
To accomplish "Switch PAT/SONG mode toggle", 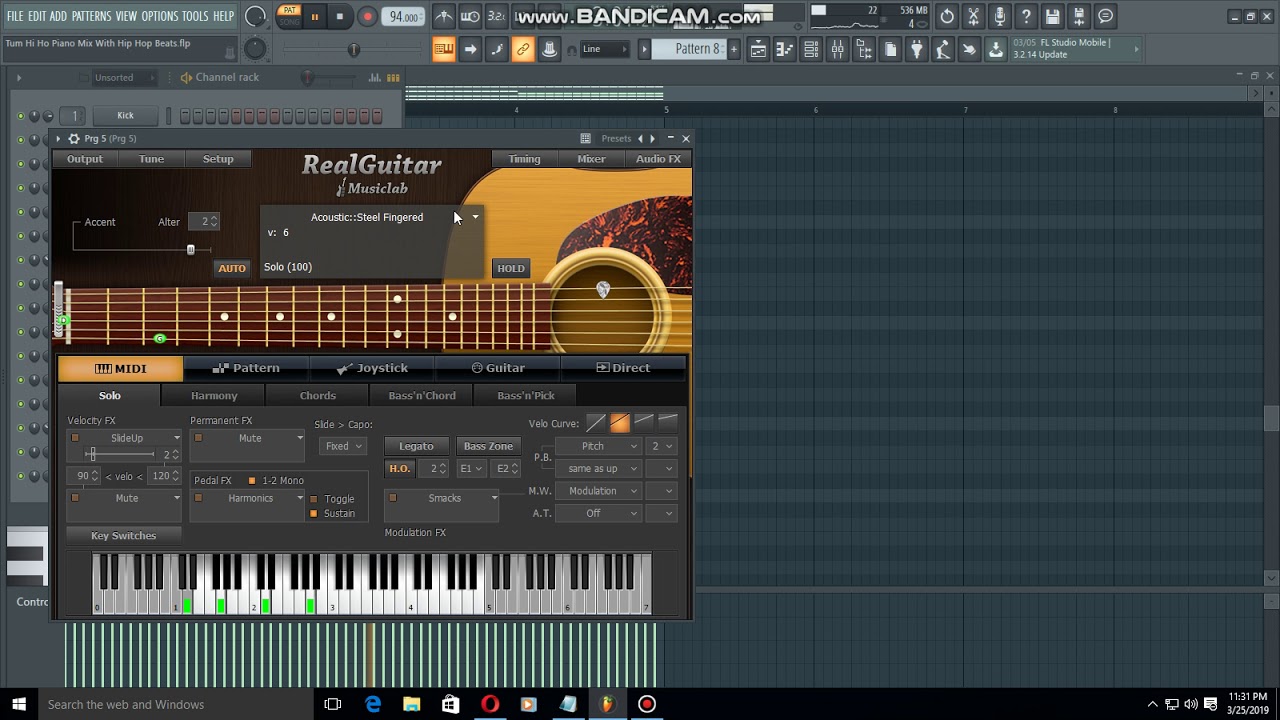I will point(288,17).
